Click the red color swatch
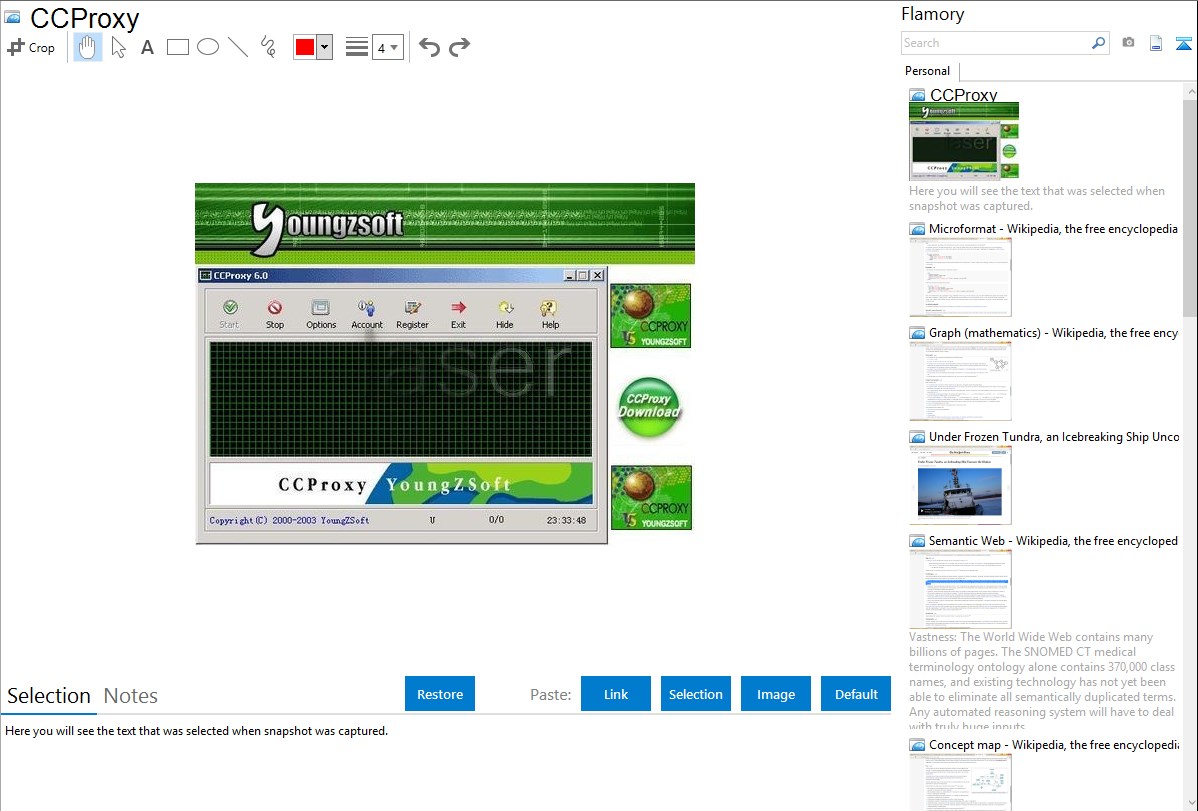 click(x=305, y=47)
